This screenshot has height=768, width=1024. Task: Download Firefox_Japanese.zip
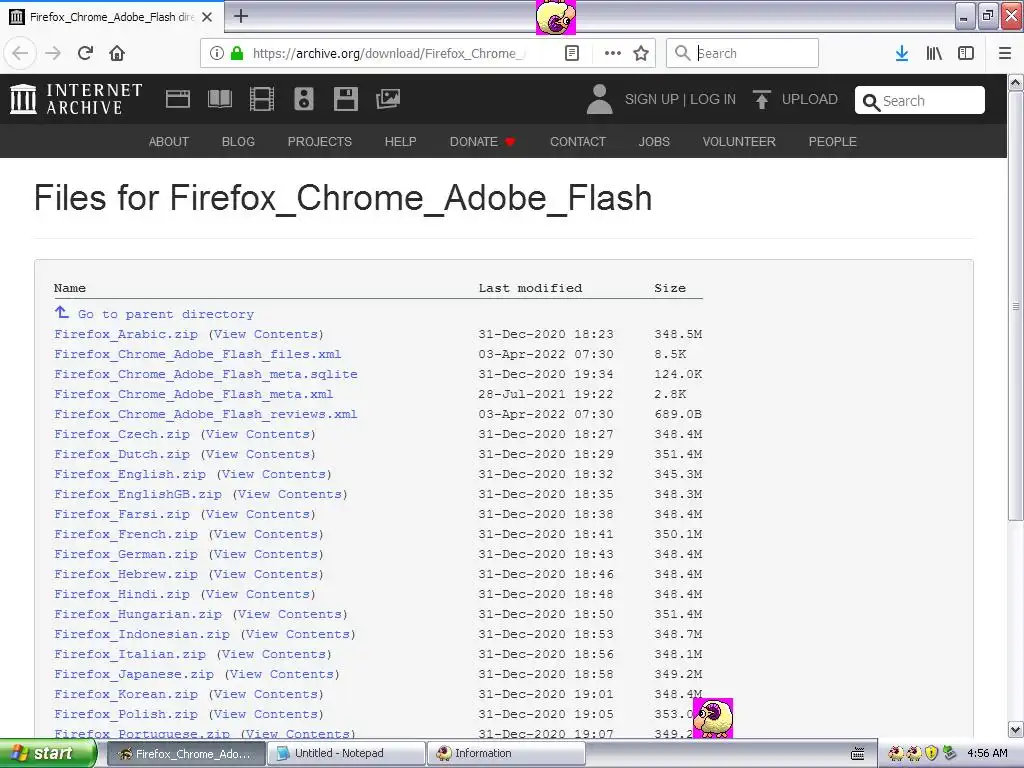tap(134, 674)
